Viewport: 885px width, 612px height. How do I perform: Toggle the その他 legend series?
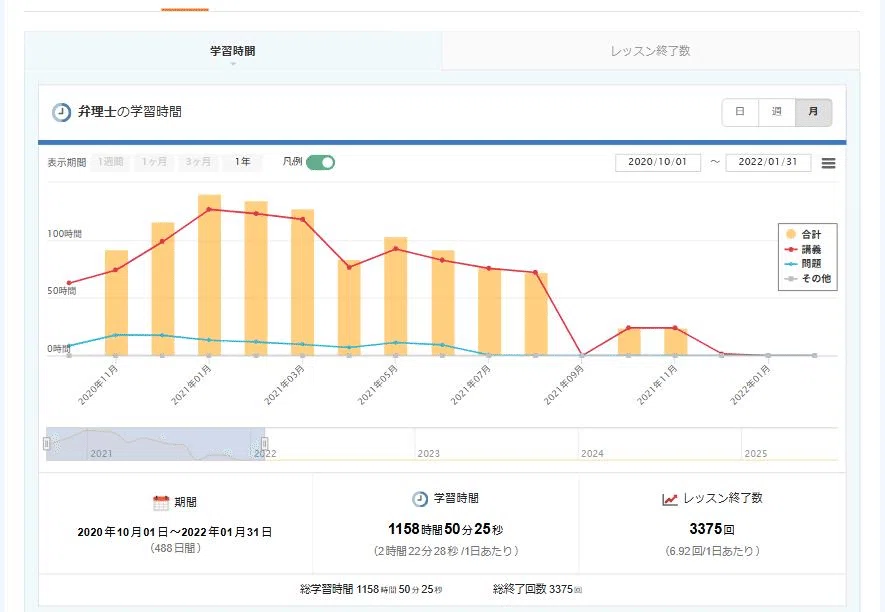point(808,278)
